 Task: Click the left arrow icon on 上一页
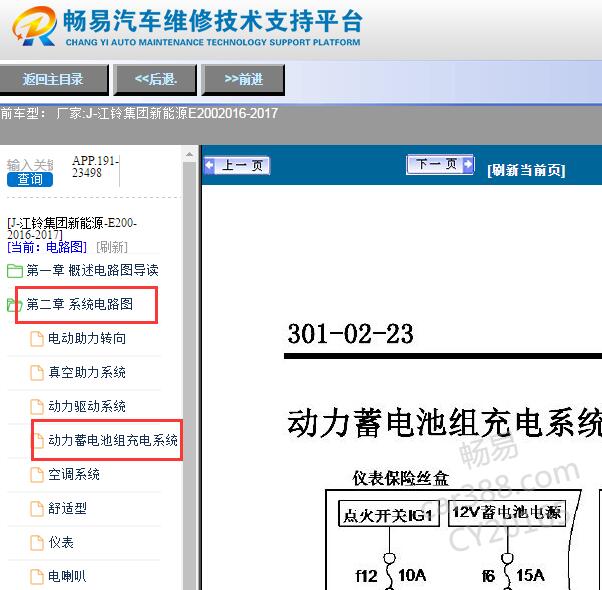210,165
